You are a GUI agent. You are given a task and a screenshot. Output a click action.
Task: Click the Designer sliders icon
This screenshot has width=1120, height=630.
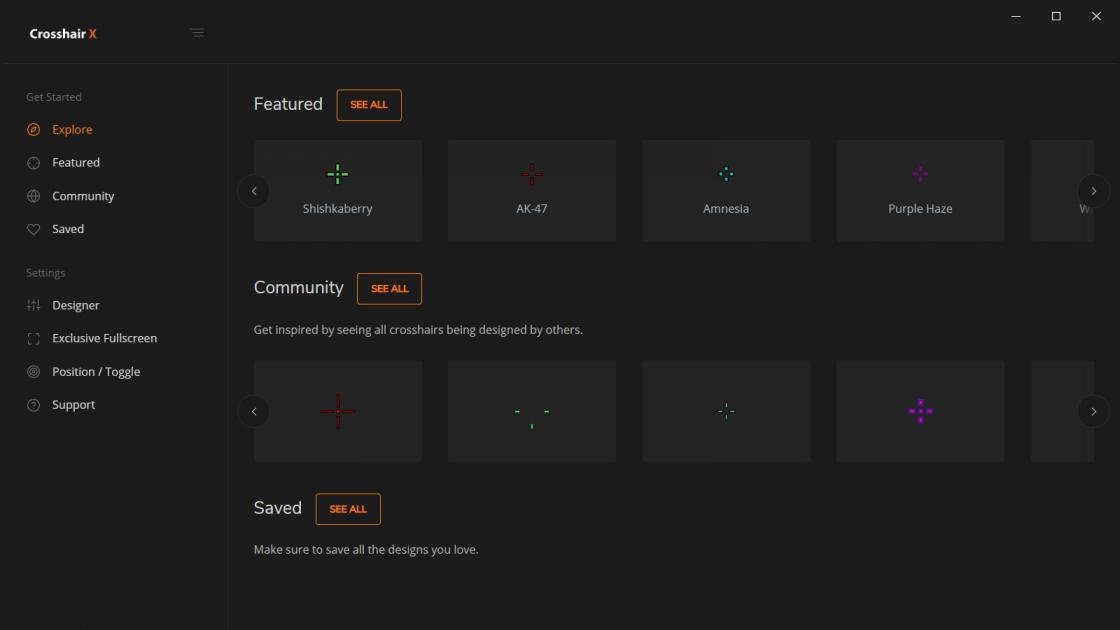click(34, 305)
